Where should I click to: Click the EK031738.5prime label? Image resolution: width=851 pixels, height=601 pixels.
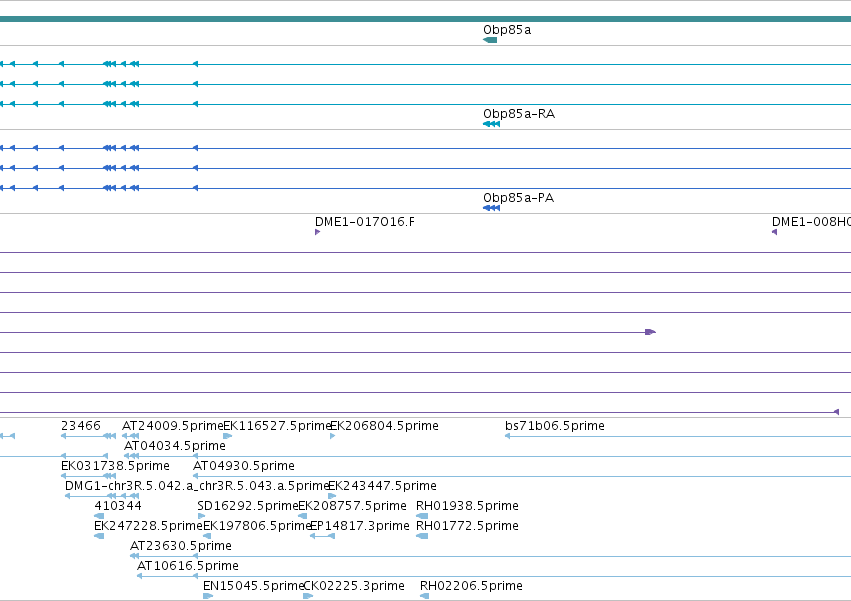[x=115, y=466]
